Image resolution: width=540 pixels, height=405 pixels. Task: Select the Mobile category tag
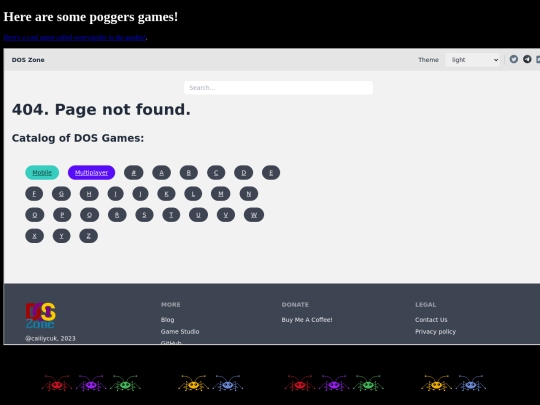[x=42, y=173]
